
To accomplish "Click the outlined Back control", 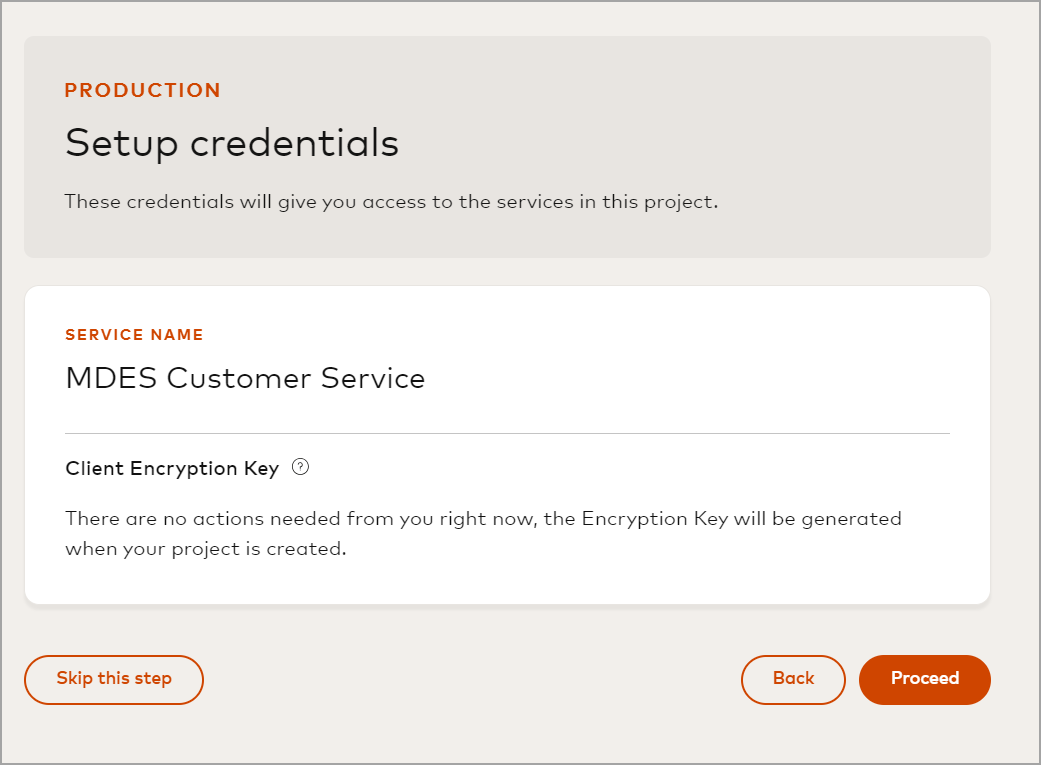I will 792,679.
